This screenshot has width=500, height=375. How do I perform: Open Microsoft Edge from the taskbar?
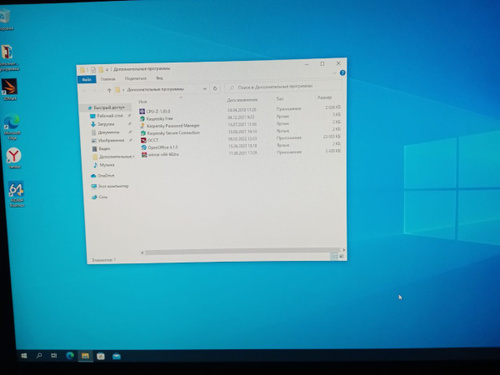tap(70, 356)
